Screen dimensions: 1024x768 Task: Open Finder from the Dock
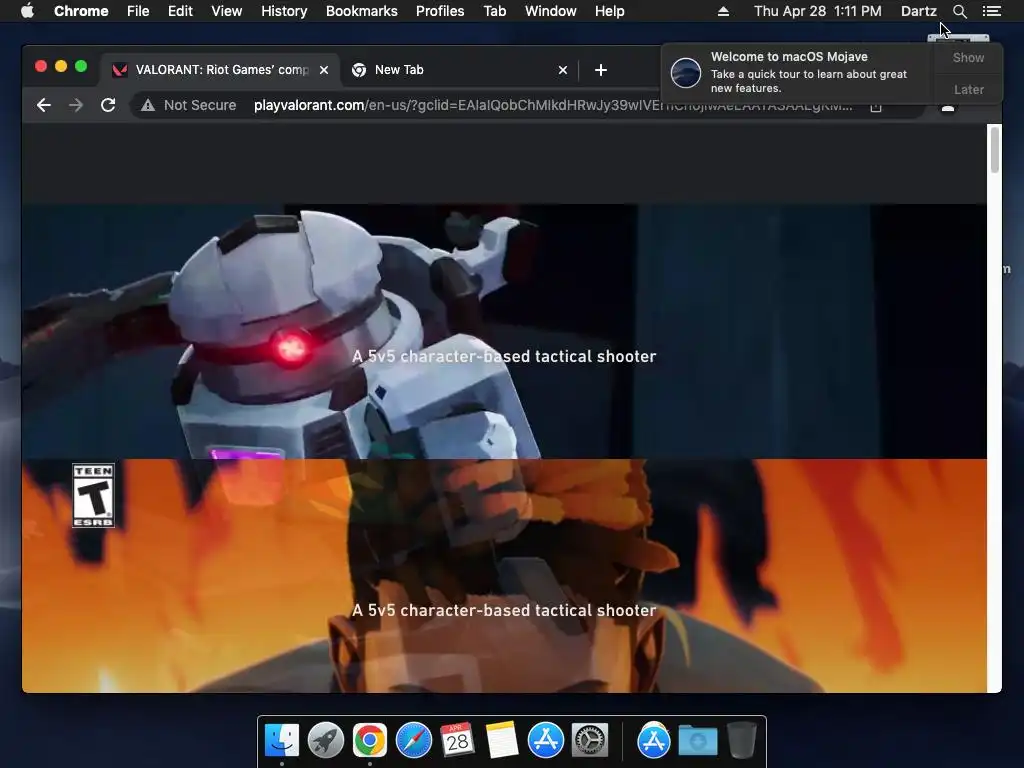point(281,740)
